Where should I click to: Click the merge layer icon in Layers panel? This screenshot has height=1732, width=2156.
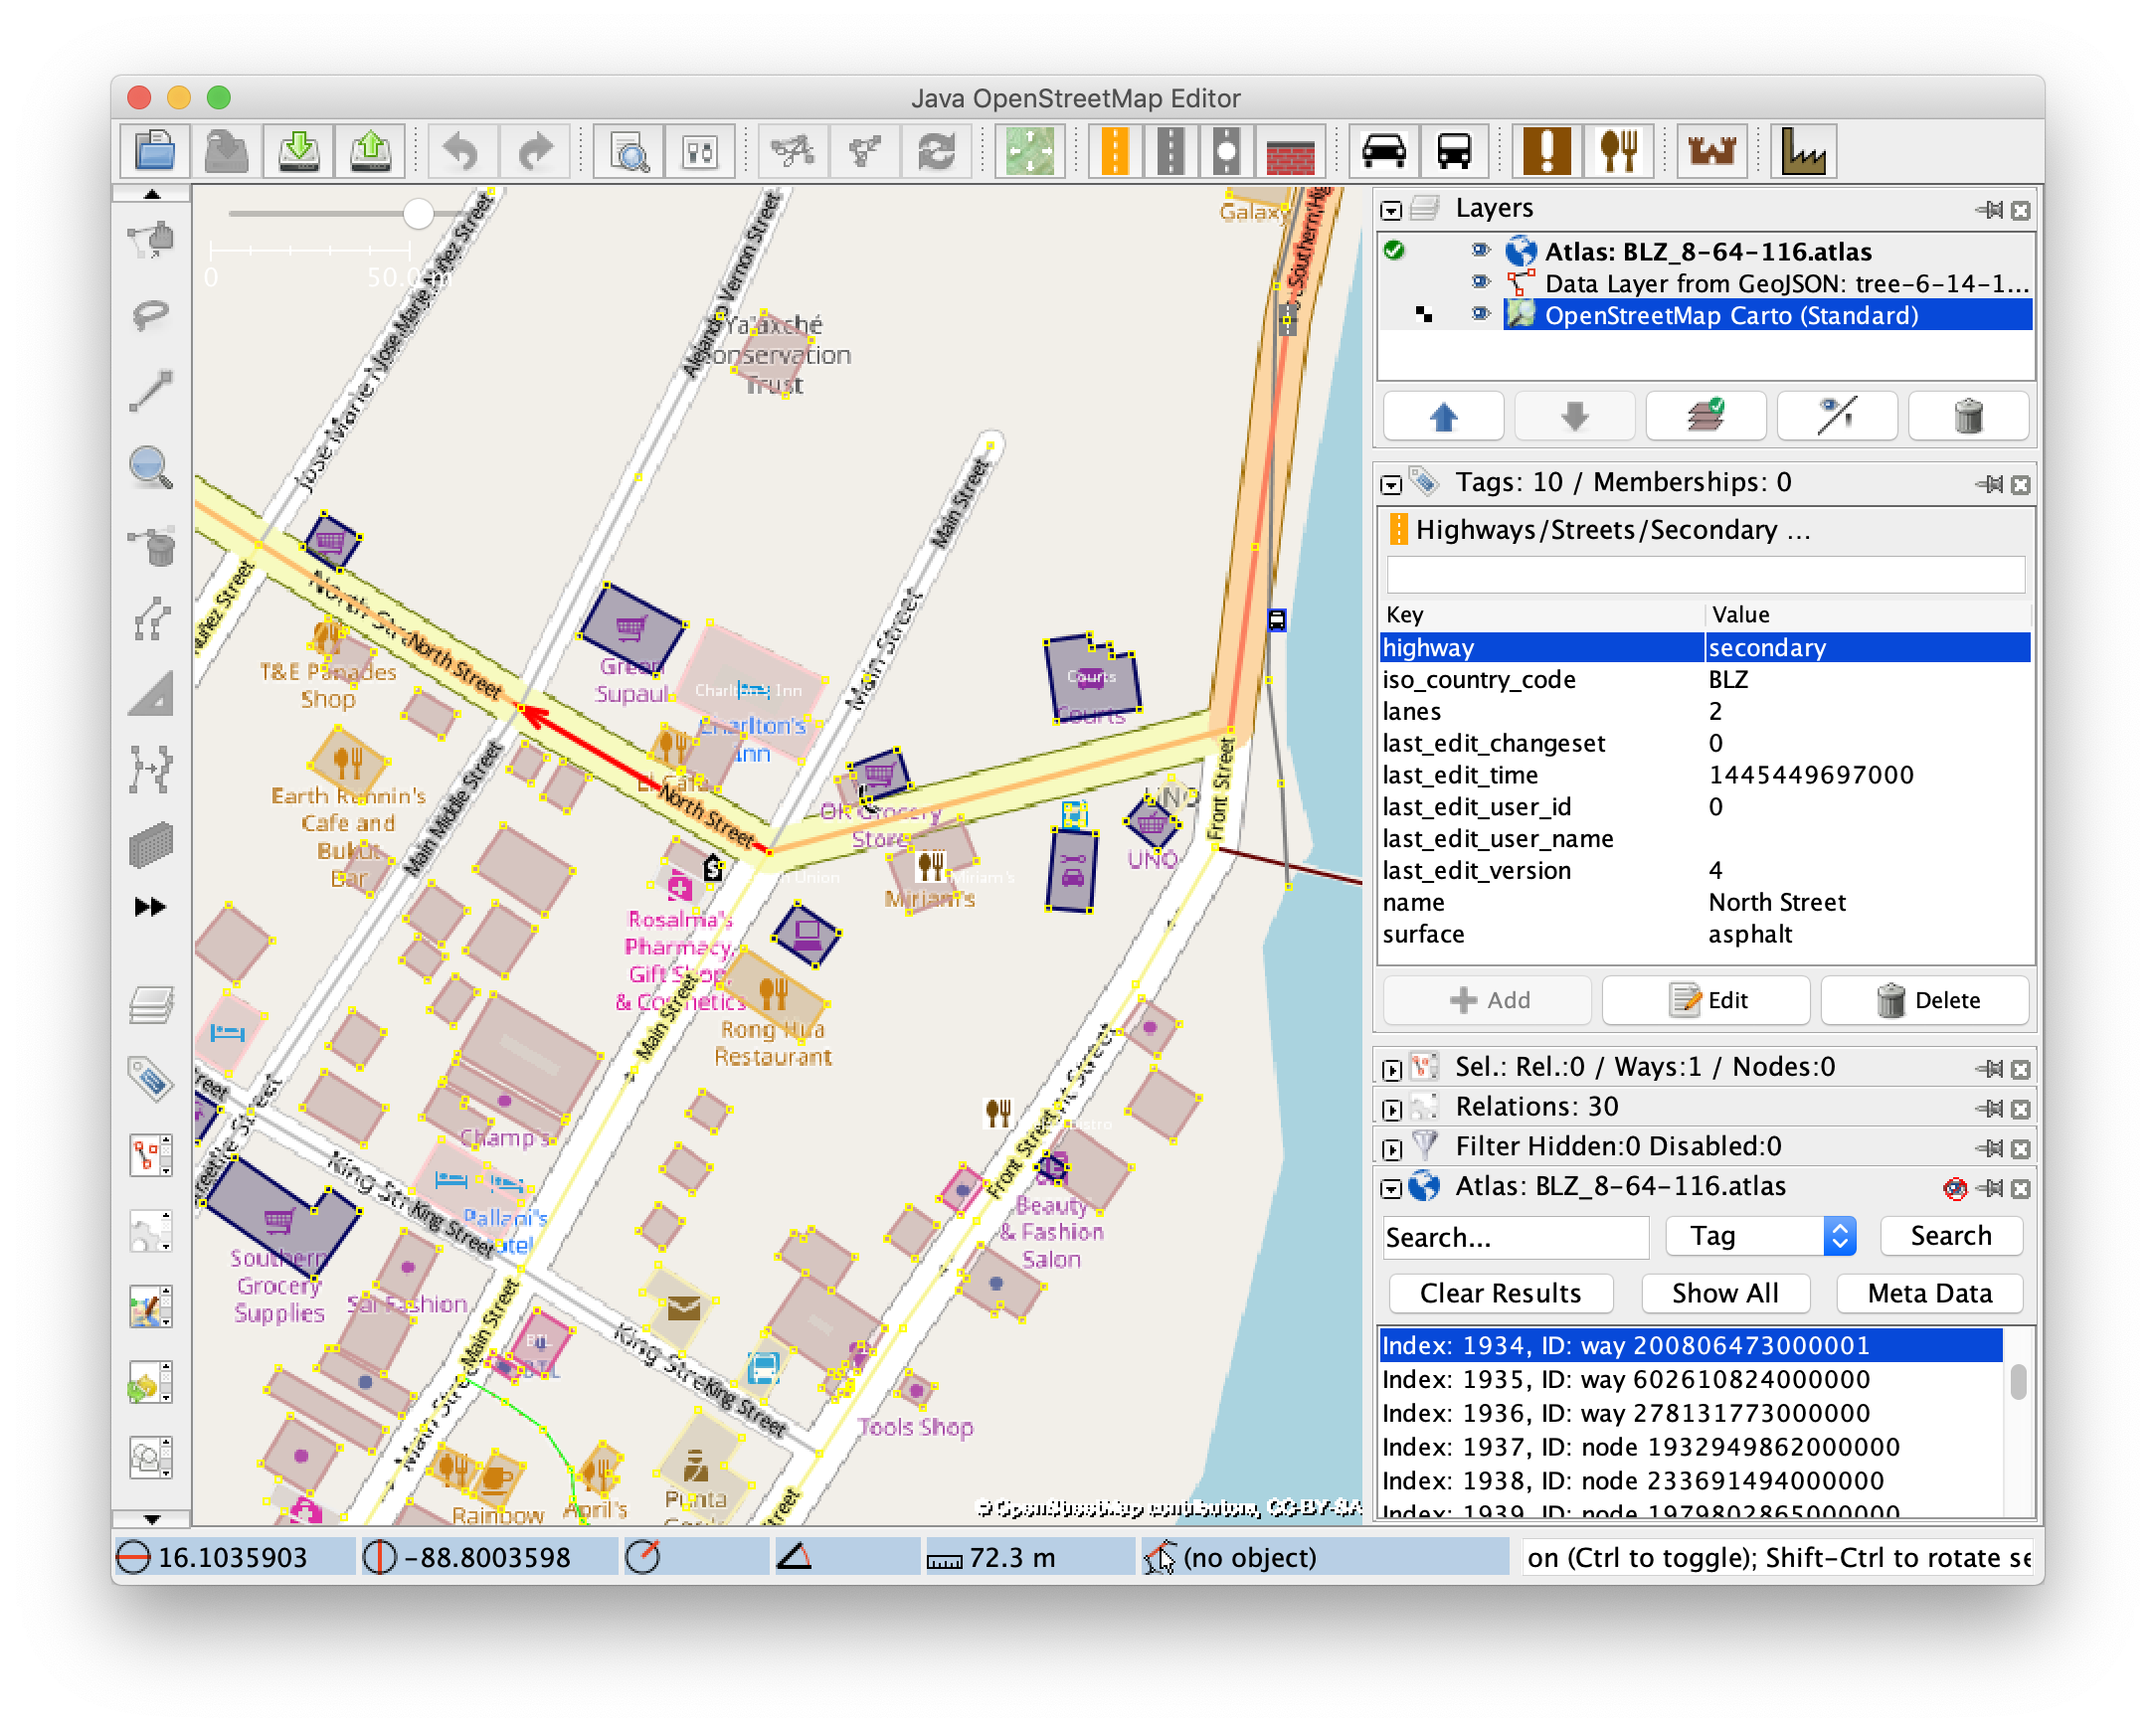point(1704,421)
